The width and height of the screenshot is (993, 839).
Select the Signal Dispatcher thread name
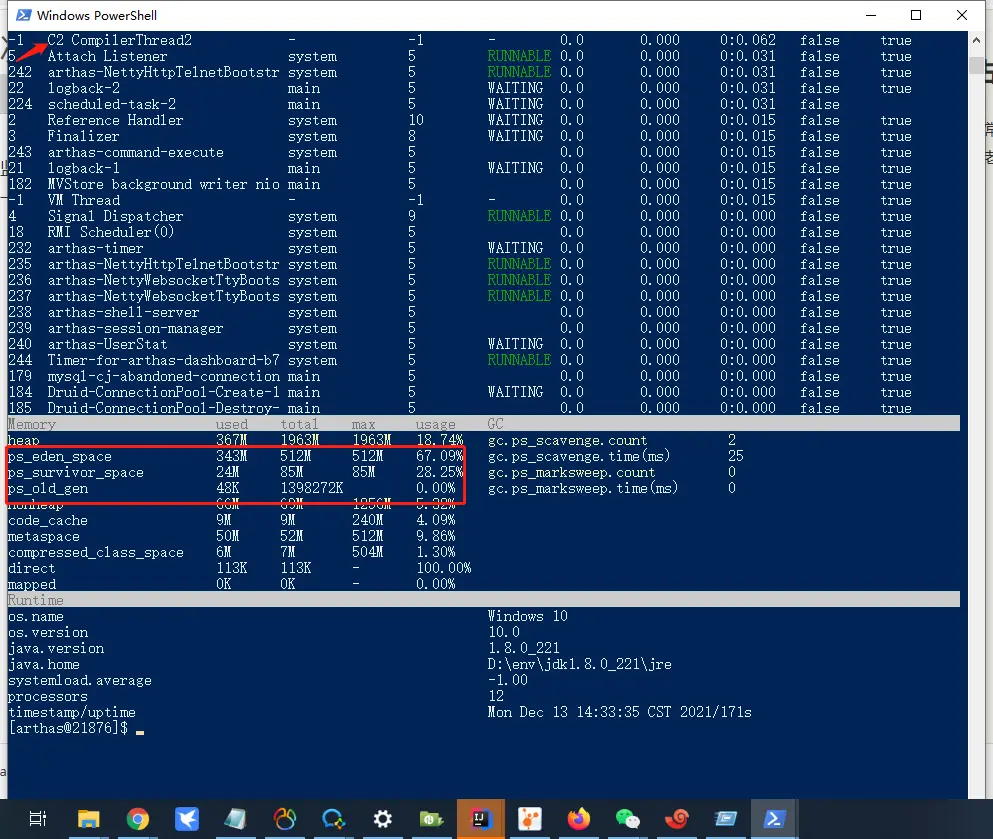pos(115,217)
